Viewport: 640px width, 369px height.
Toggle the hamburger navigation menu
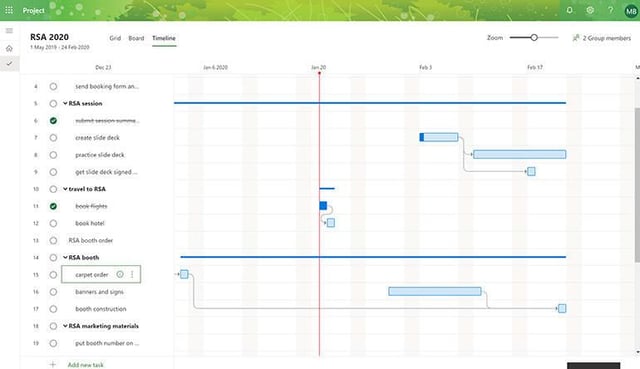click(x=9, y=31)
